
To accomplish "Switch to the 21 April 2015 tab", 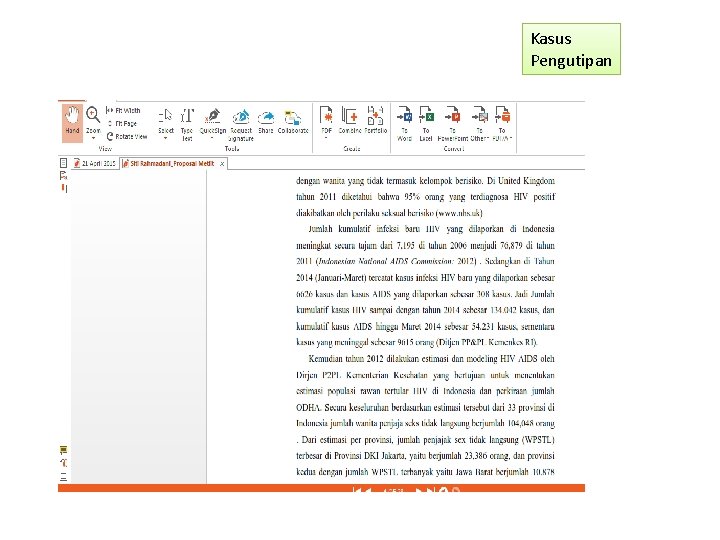I will 95,163.
